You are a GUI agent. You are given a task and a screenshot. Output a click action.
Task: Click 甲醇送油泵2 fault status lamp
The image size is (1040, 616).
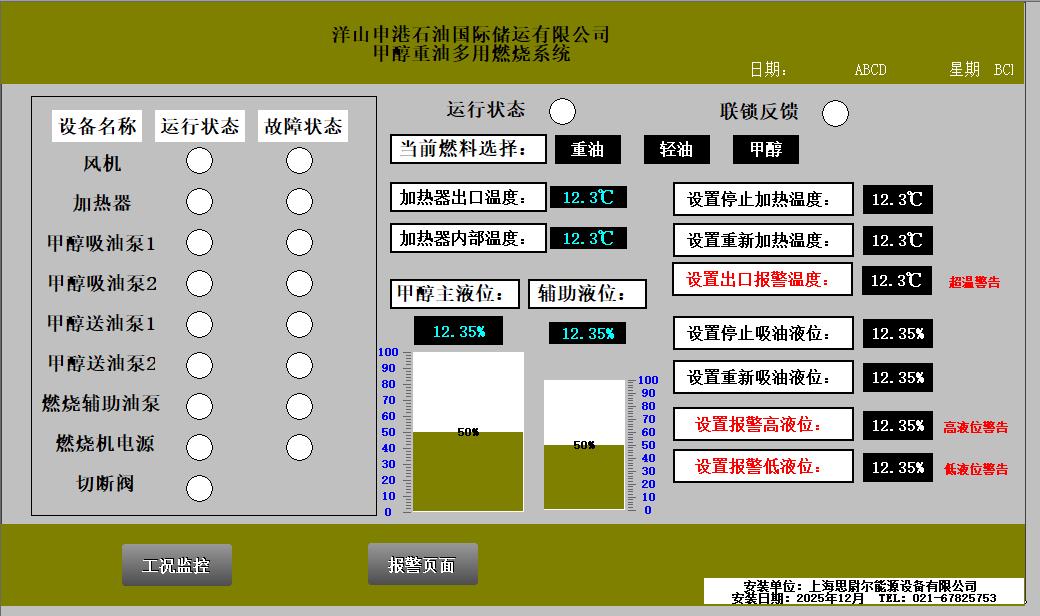point(299,365)
